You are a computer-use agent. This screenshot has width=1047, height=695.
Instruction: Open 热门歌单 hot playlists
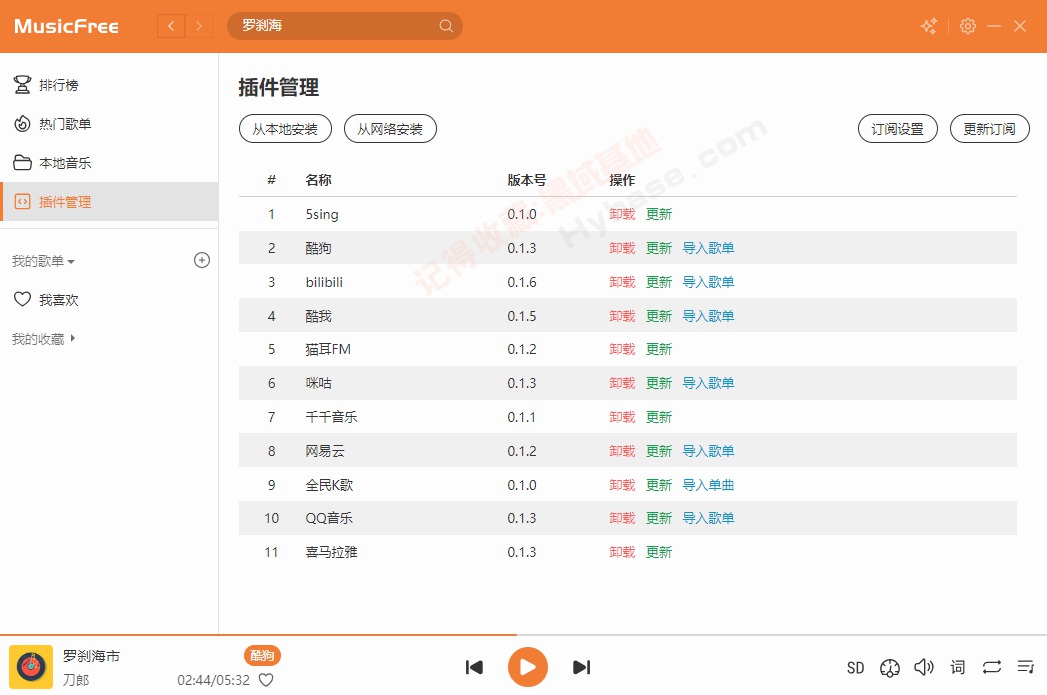[110, 124]
